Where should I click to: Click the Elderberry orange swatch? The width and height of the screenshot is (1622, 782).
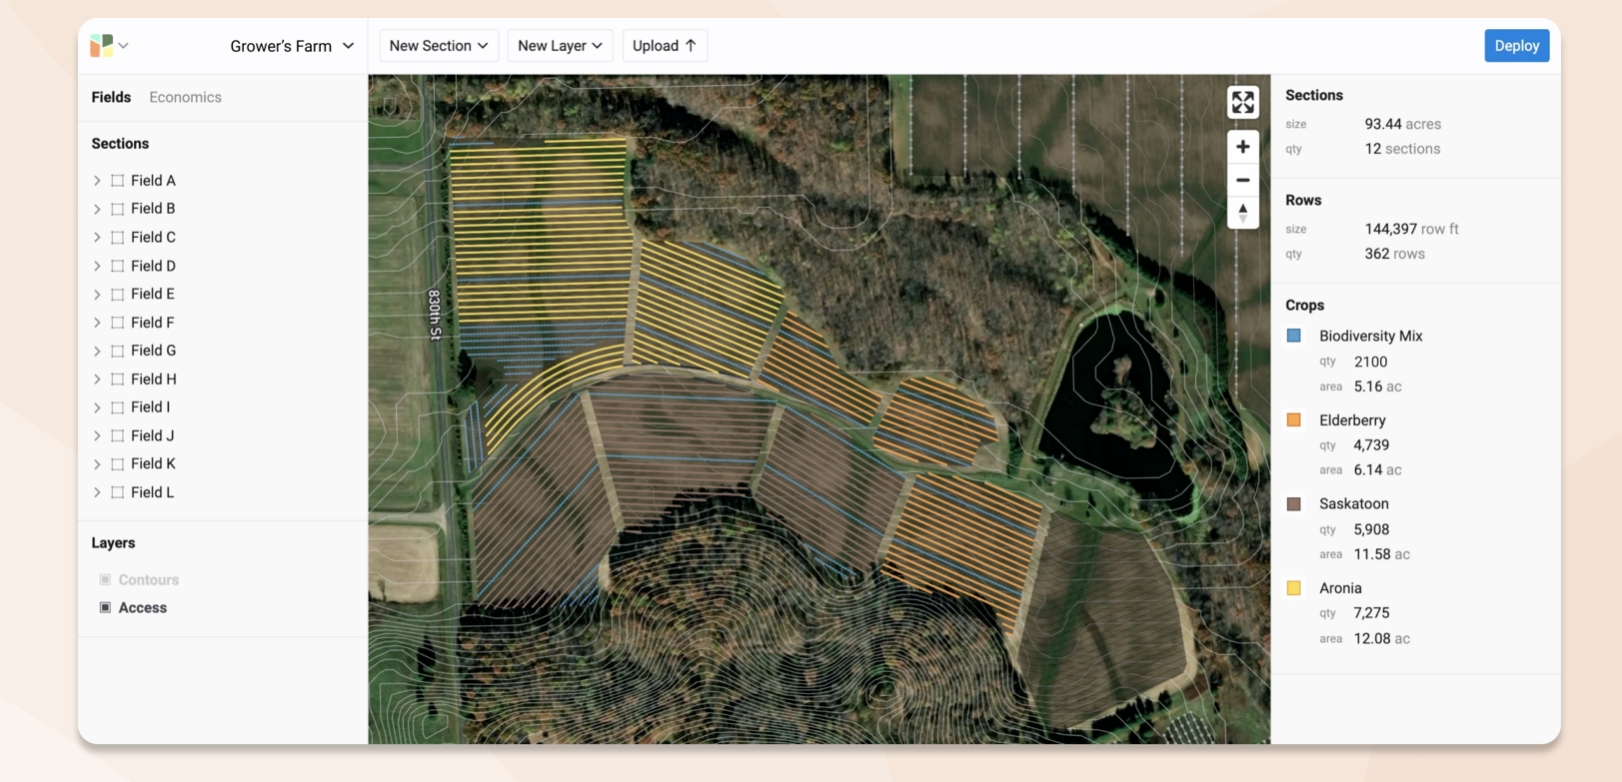pyautogui.click(x=1294, y=420)
